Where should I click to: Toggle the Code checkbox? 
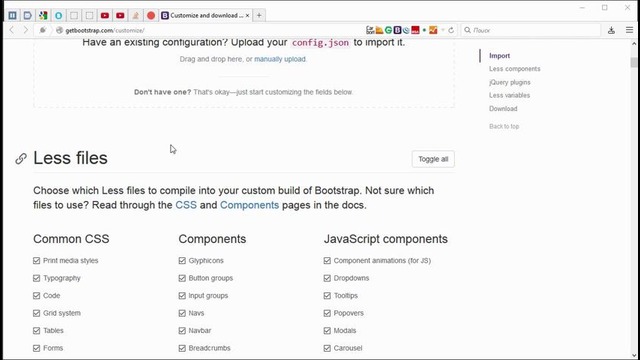coord(36,296)
